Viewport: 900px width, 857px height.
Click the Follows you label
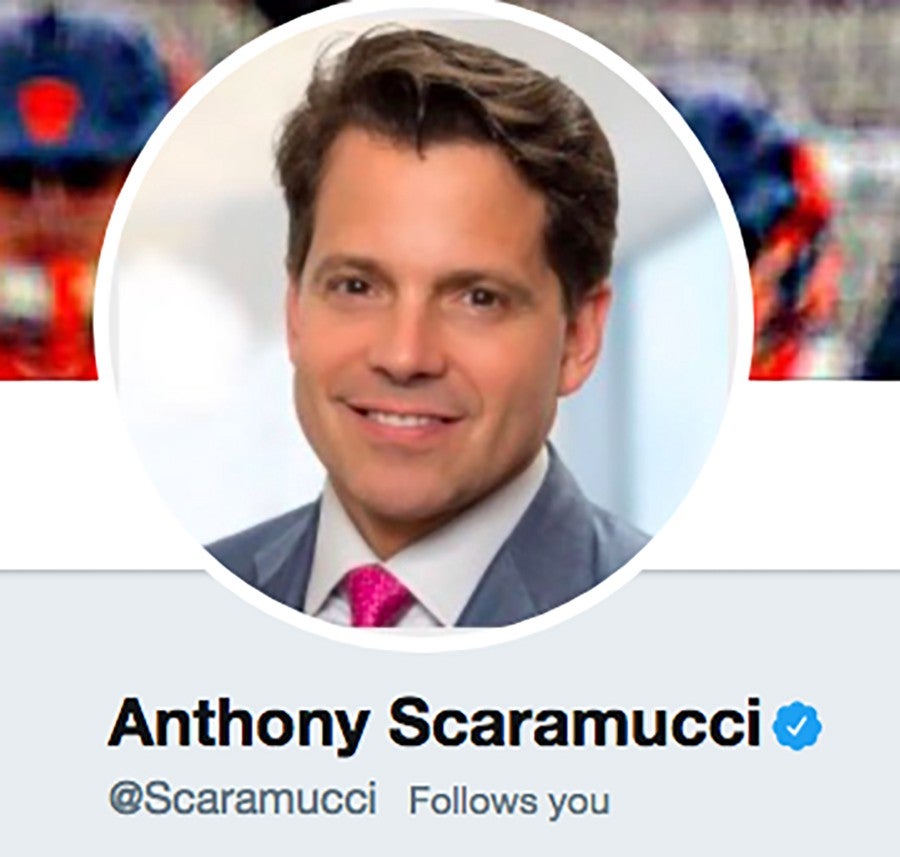(x=509, y=800)
